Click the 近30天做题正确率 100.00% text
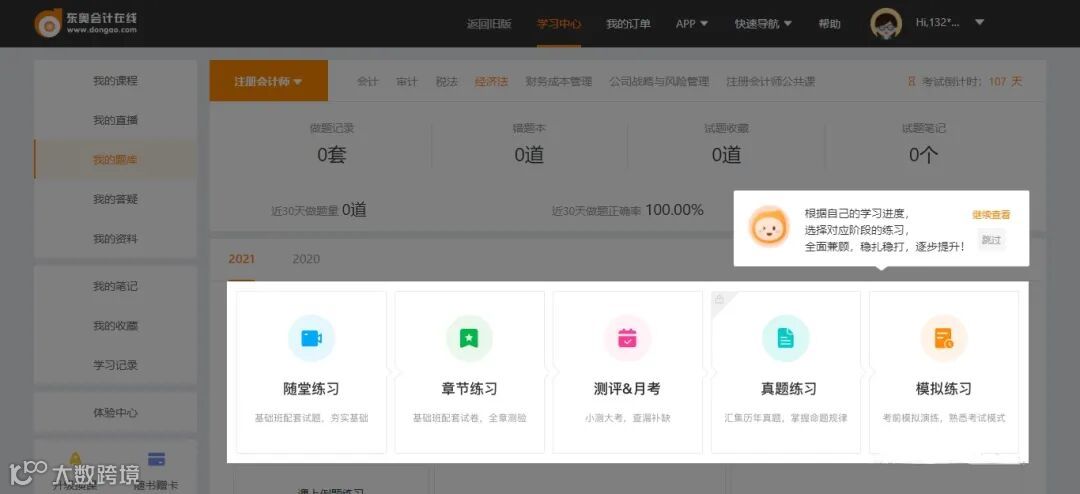1080x494 pixels. pos(627,210)
